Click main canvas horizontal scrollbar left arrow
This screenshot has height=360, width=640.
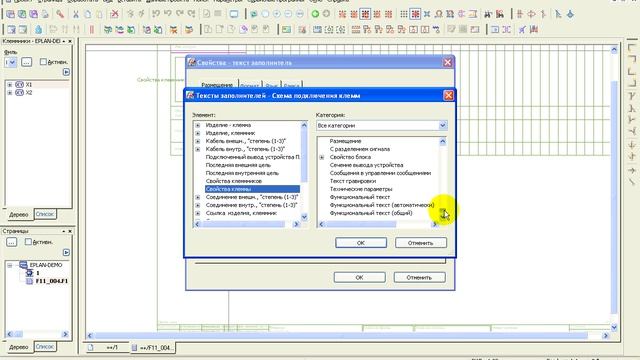90,336
